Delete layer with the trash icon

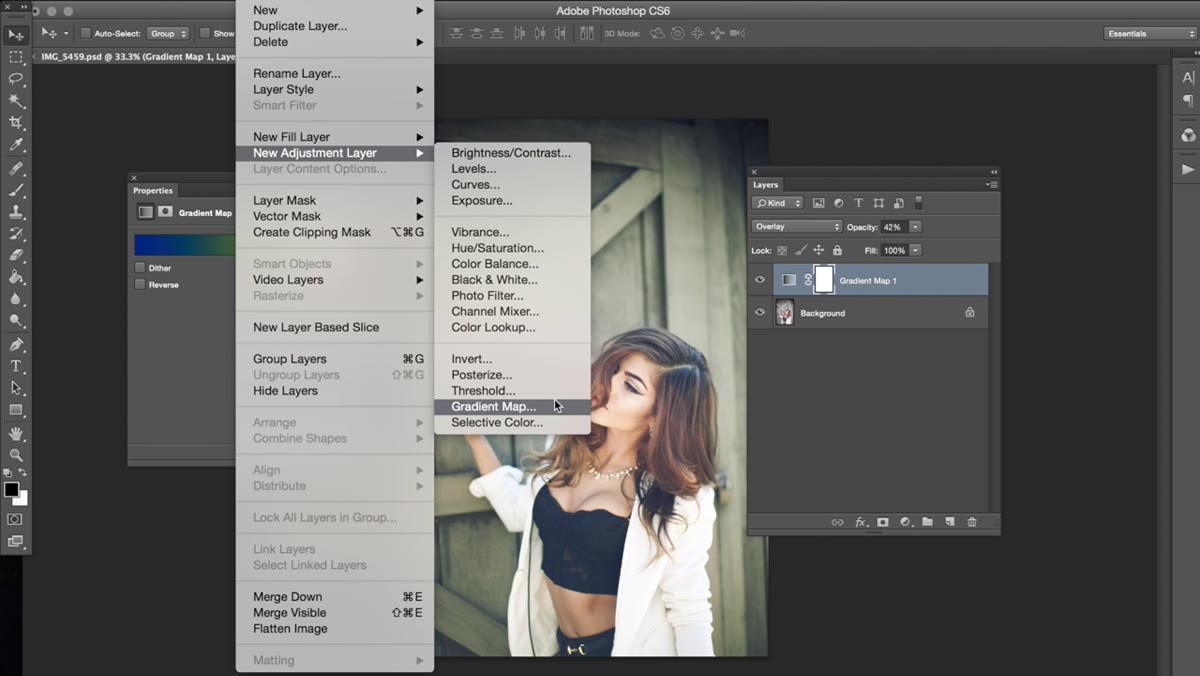tap(971, 522)
